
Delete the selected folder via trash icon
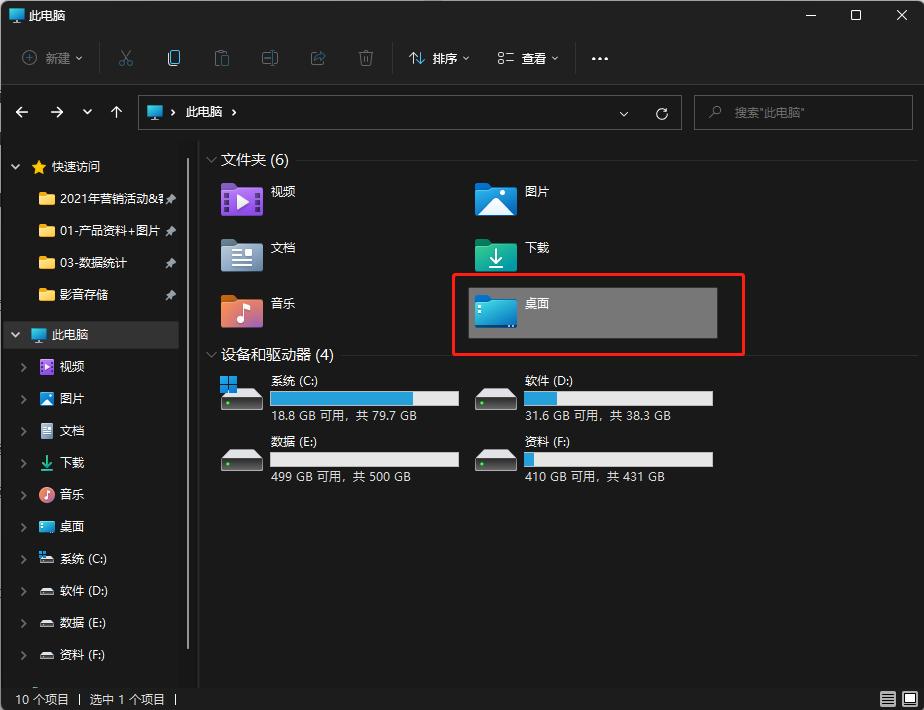pyautogui.click(x=365, y=58)
